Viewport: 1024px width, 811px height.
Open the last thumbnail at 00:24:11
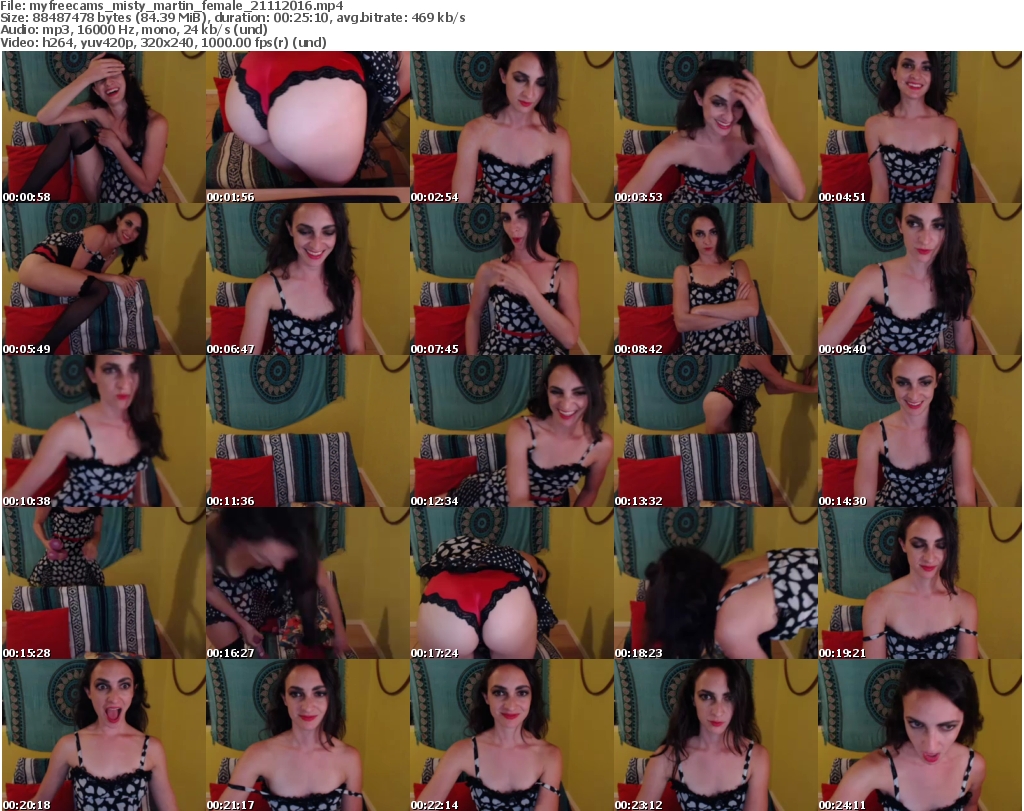[x=920, y=735]
